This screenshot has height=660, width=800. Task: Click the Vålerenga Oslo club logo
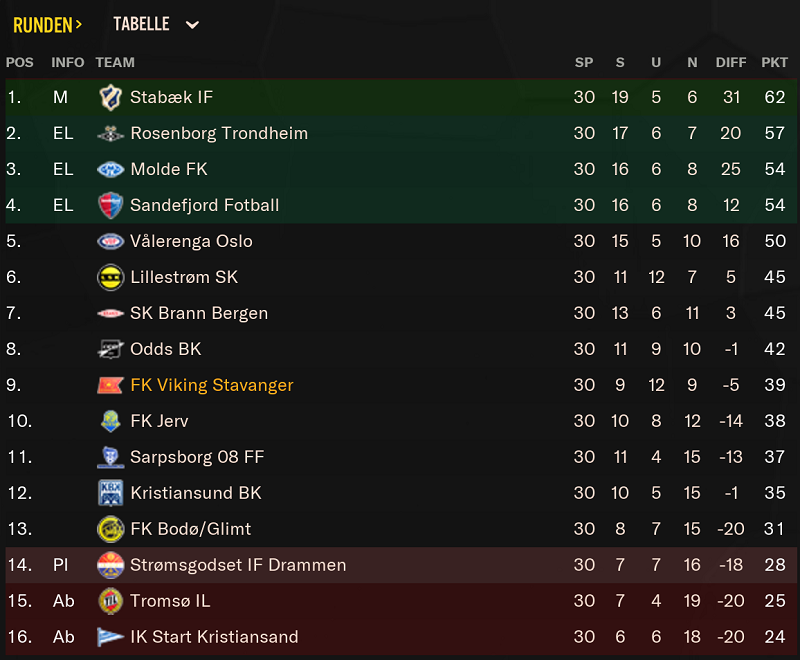(110, 241)
